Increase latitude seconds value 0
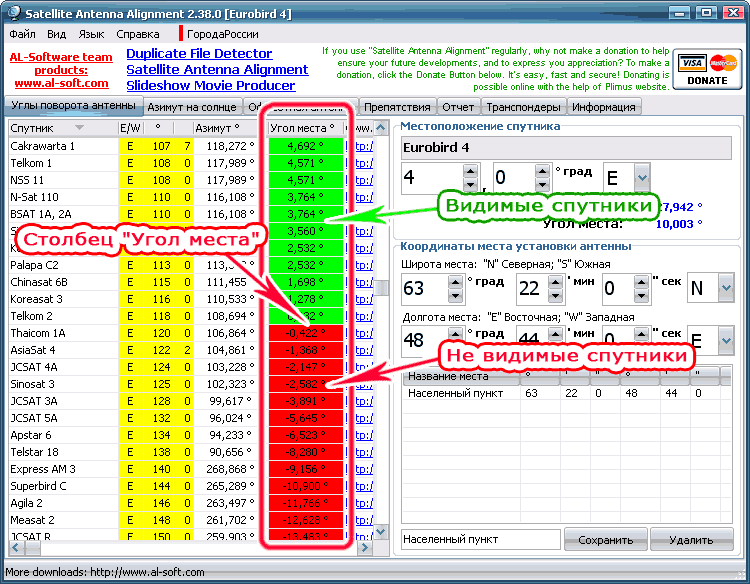The image size is (750, 584). click(641, 281)
